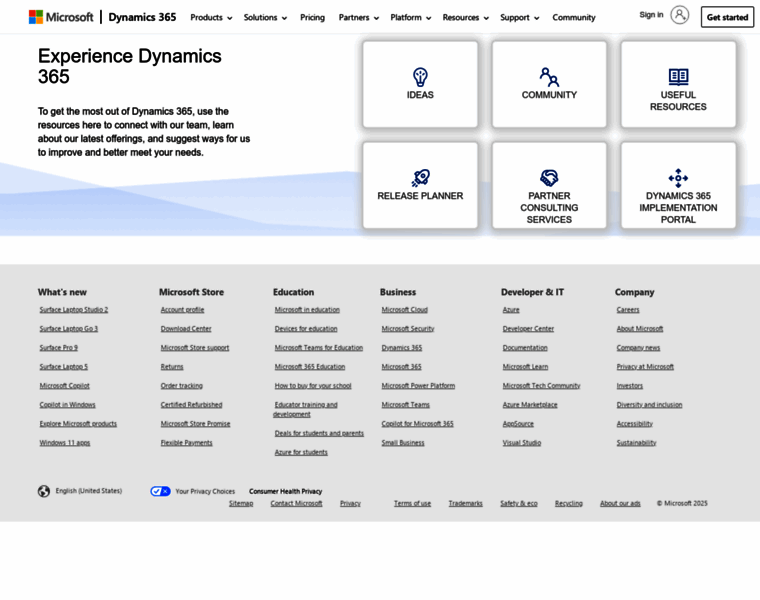The width and height of the screenshot is (760, 600).
Task: Open the Ideas lightbulb tile
Action: point(420,84)
